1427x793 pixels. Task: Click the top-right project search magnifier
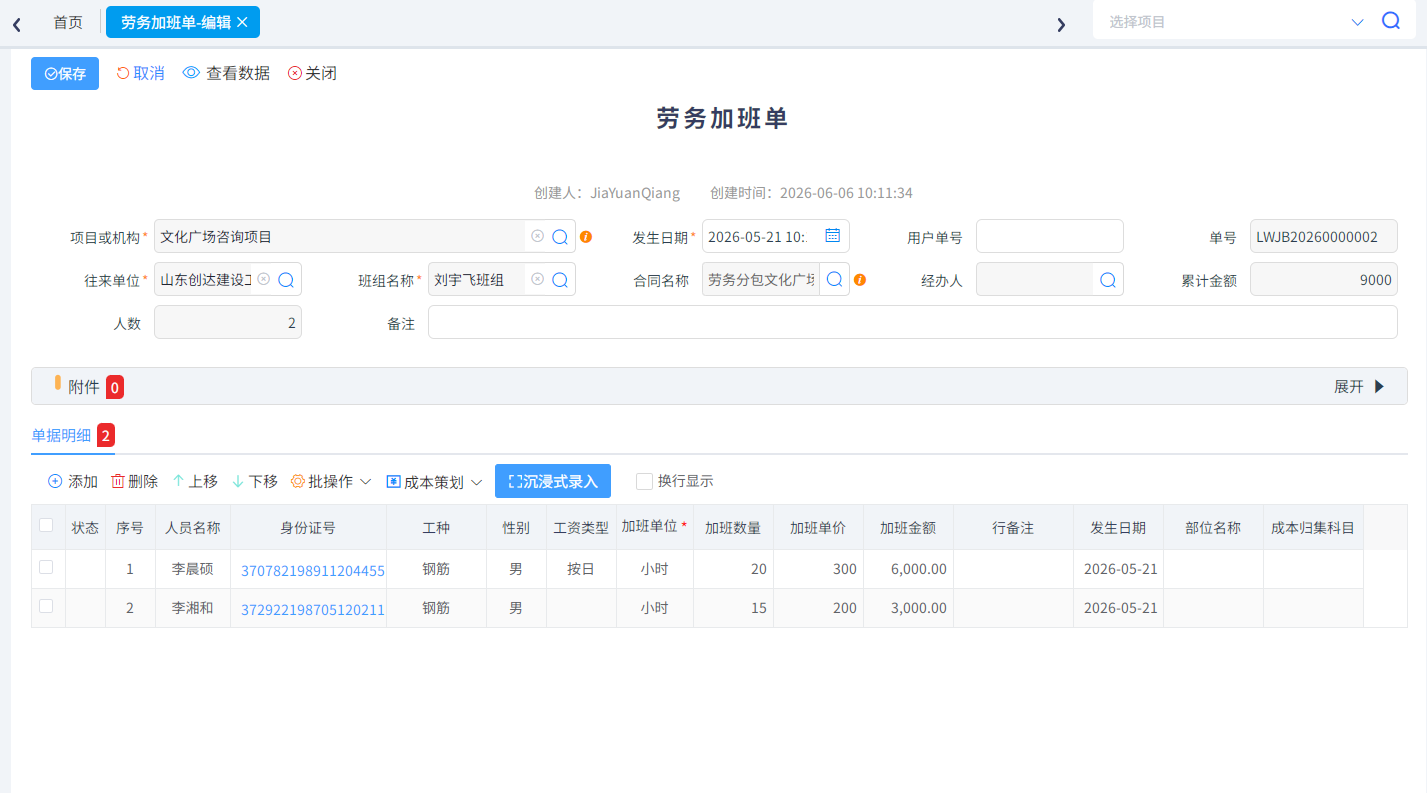1391,21
